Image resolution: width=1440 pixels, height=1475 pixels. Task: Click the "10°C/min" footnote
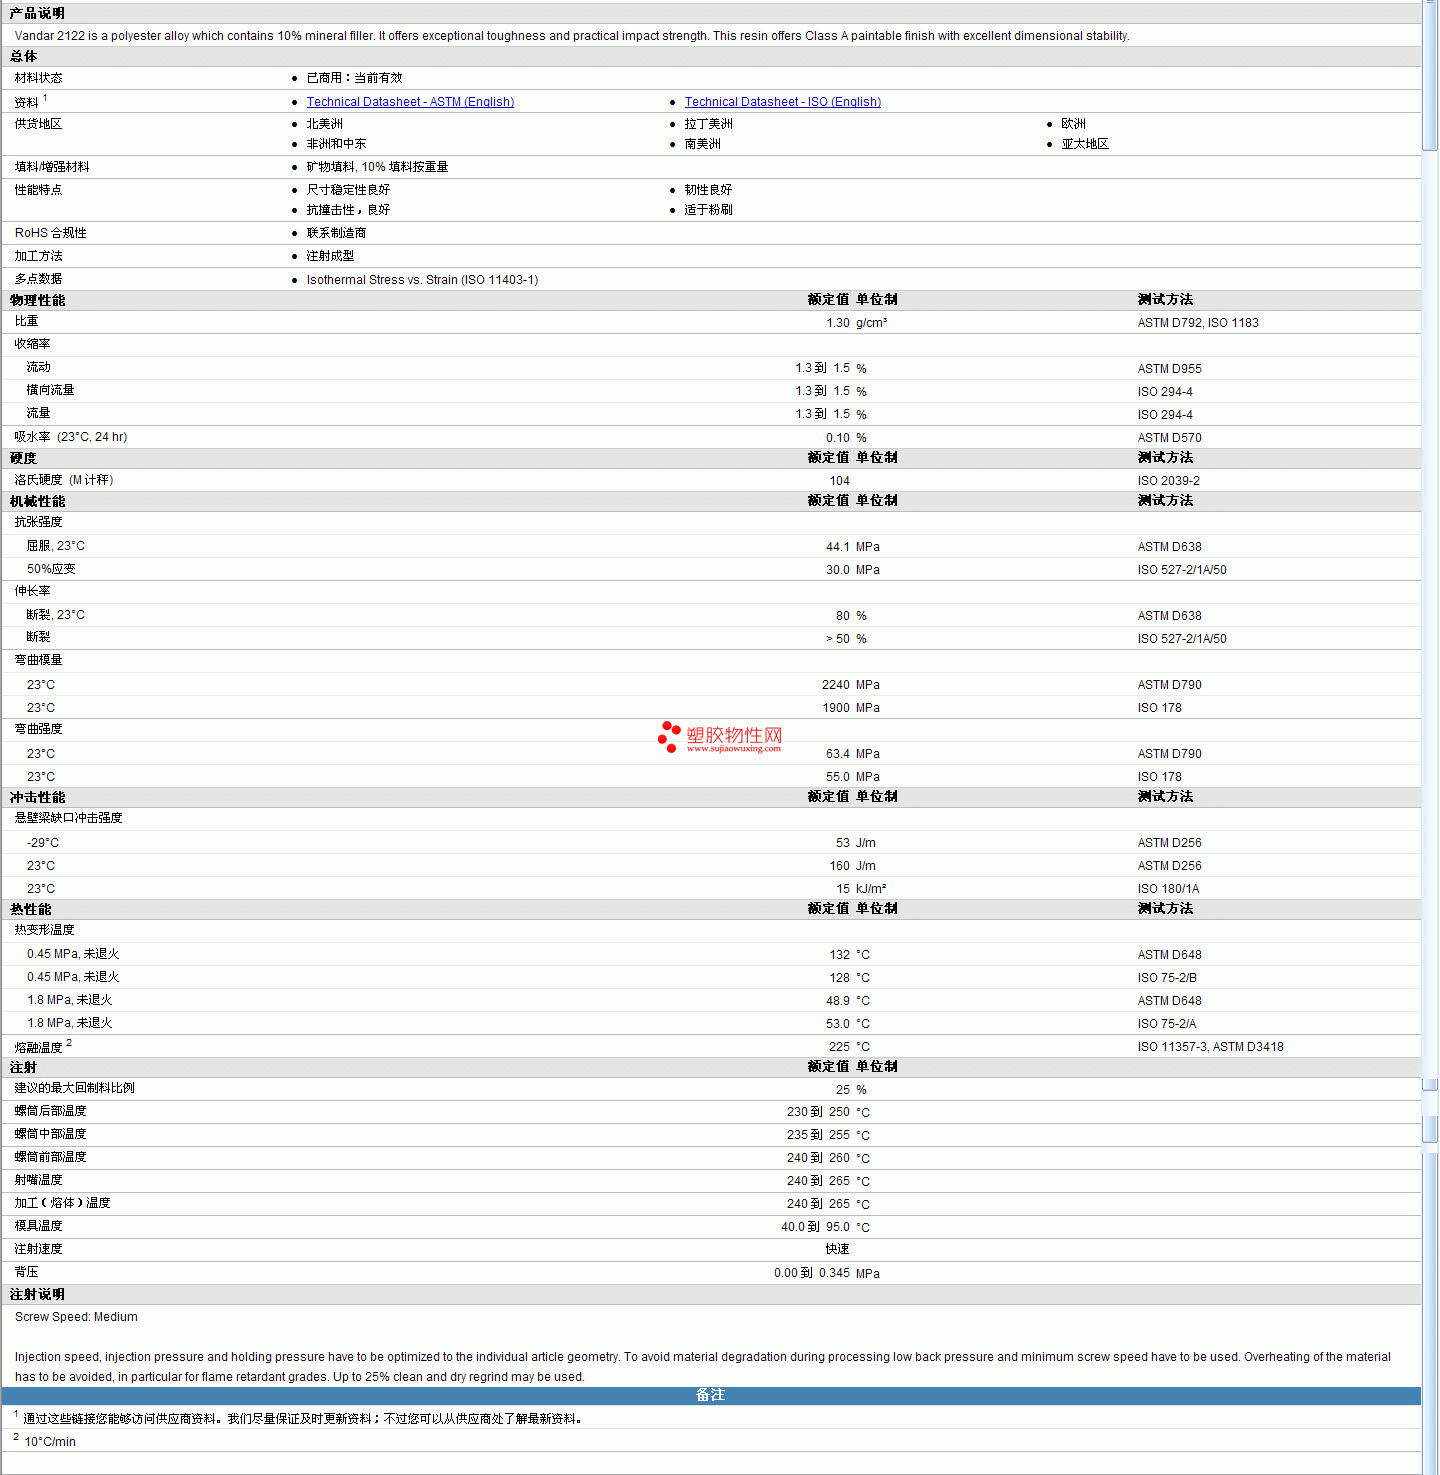(50, 1442)
